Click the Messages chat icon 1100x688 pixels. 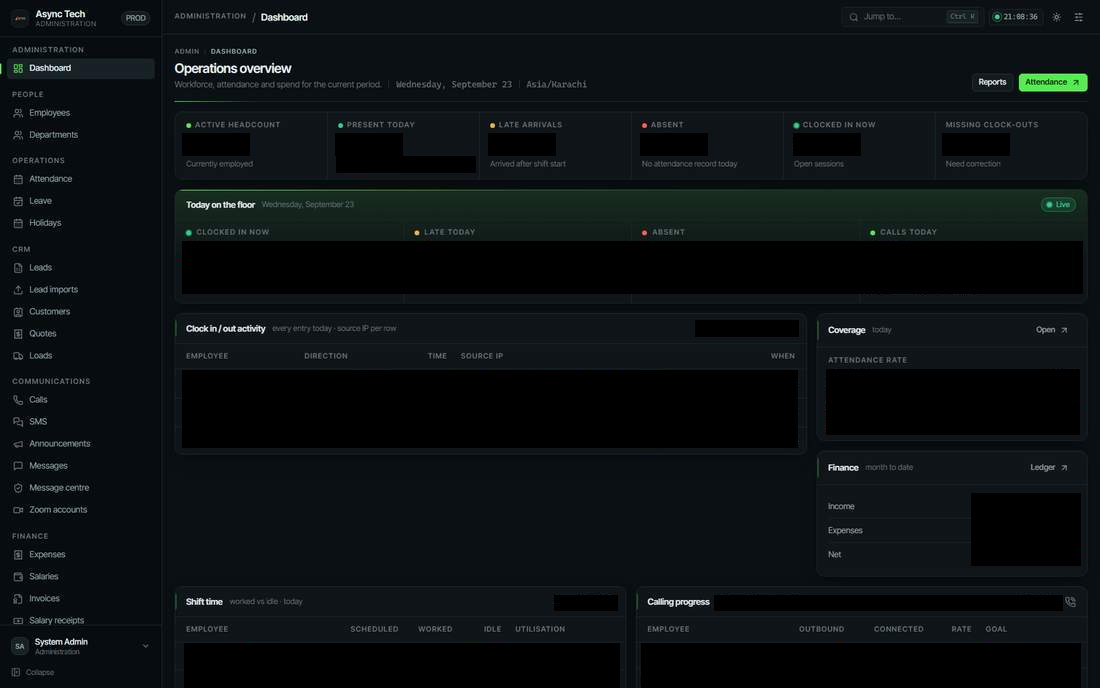click(18, 466)
